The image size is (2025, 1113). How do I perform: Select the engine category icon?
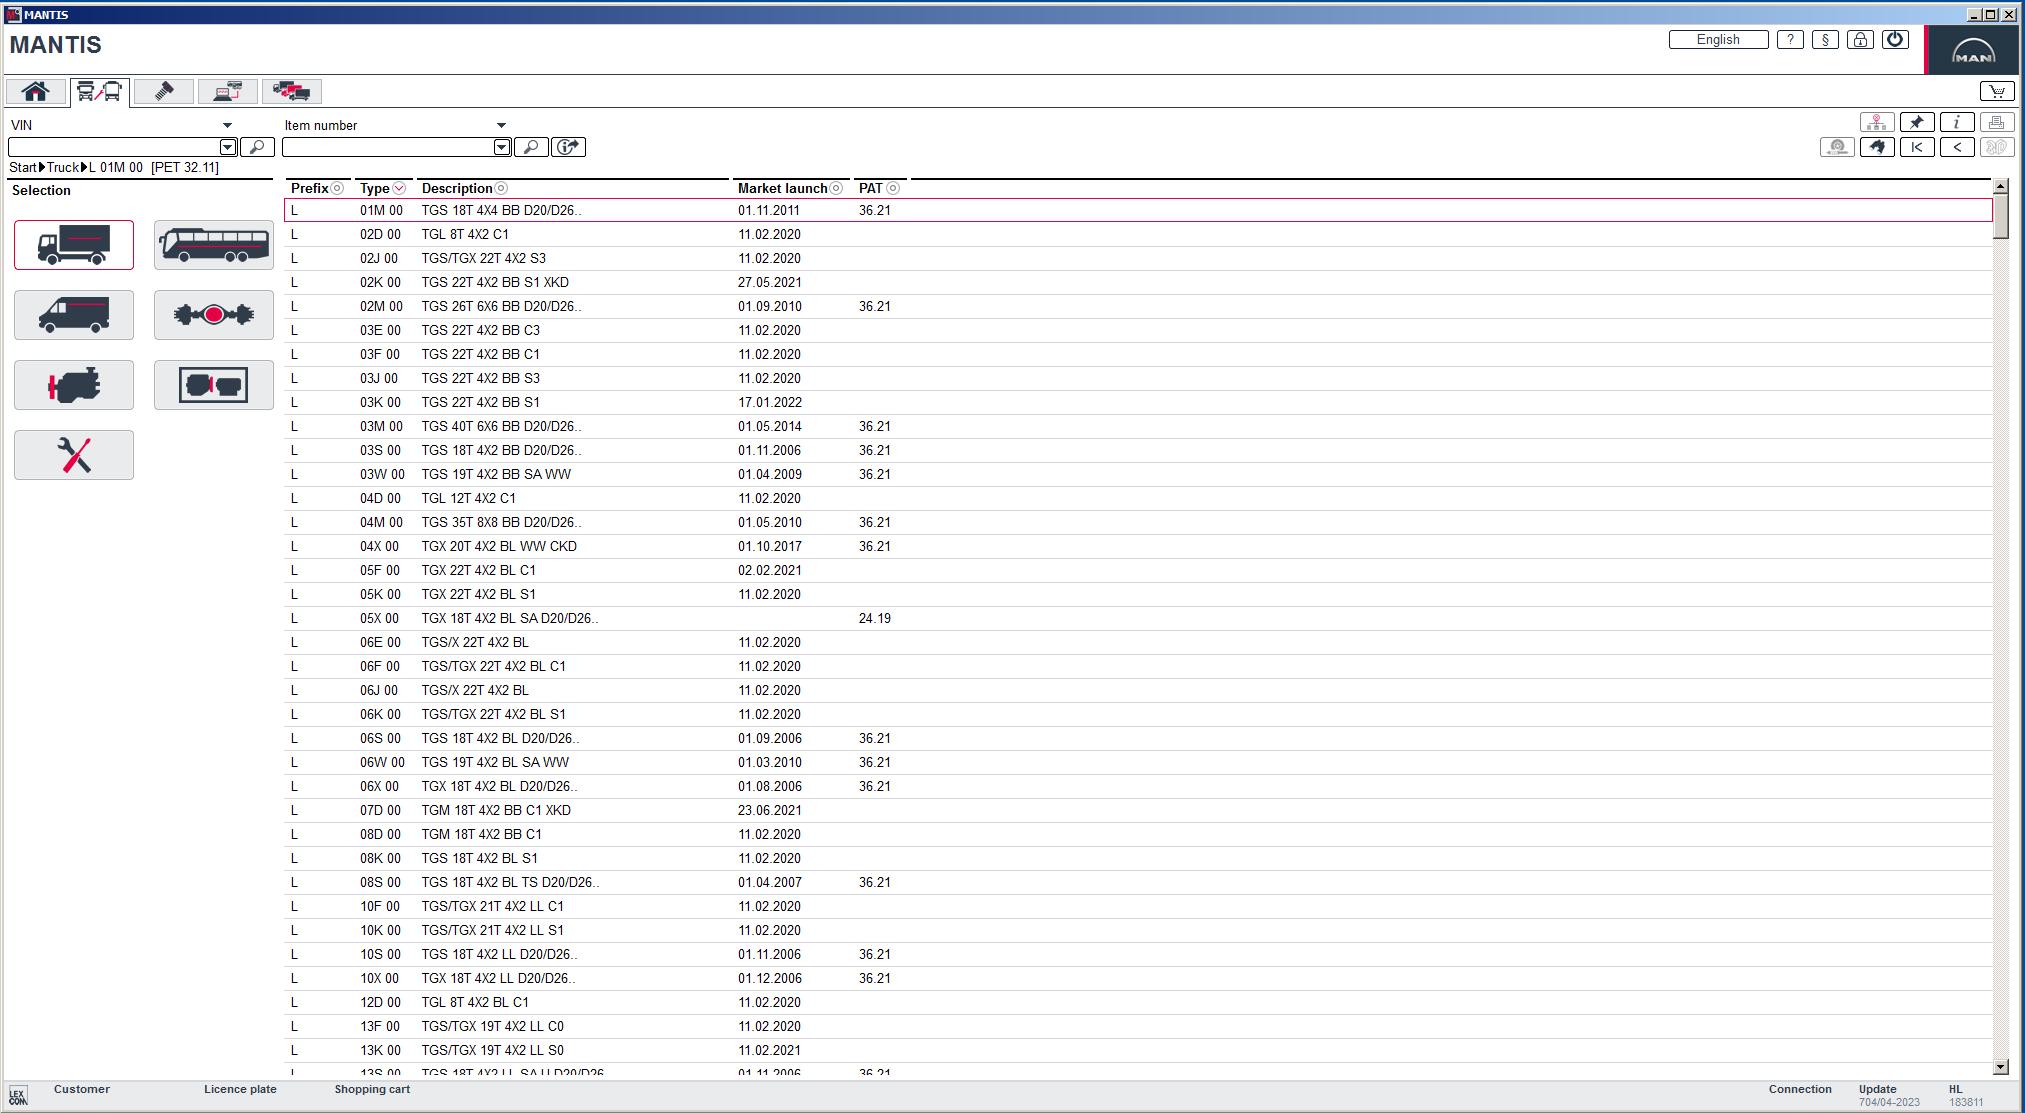point(74,384)
